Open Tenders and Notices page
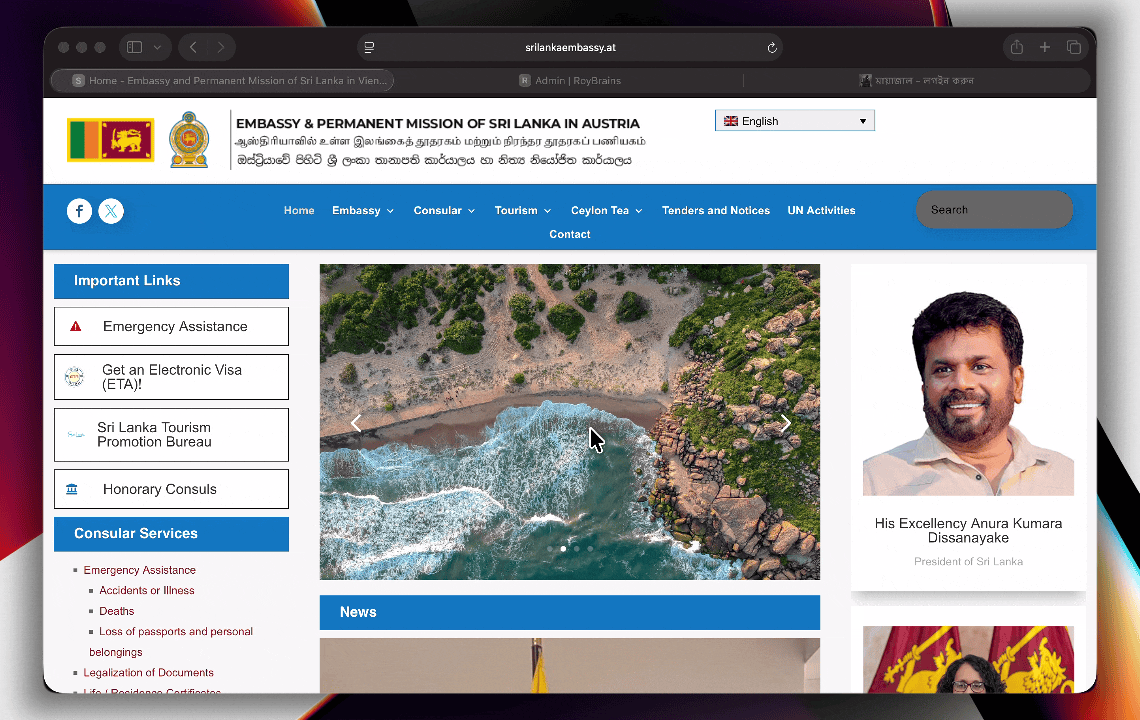The width and height of the screenshot is (1140, 720). [715, 210]
